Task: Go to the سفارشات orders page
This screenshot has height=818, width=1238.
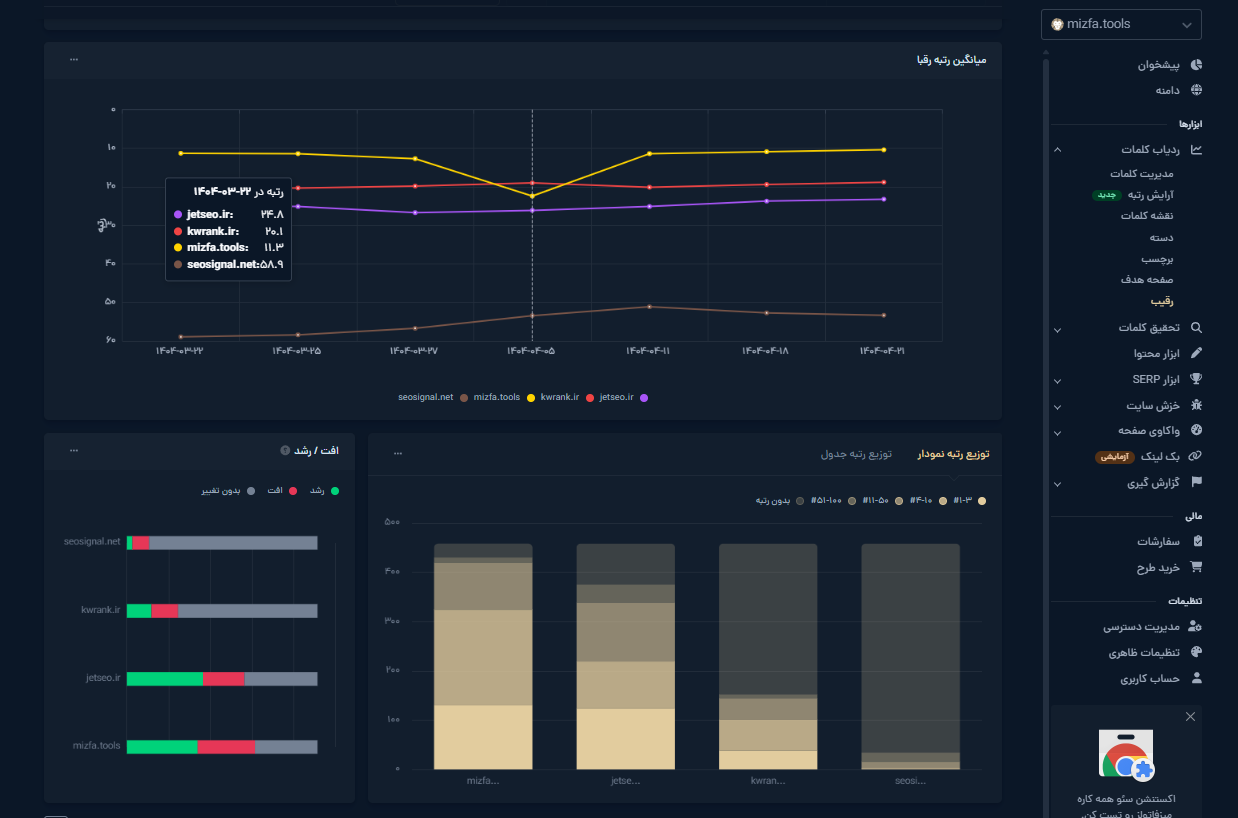Action: coord(1158,541)
